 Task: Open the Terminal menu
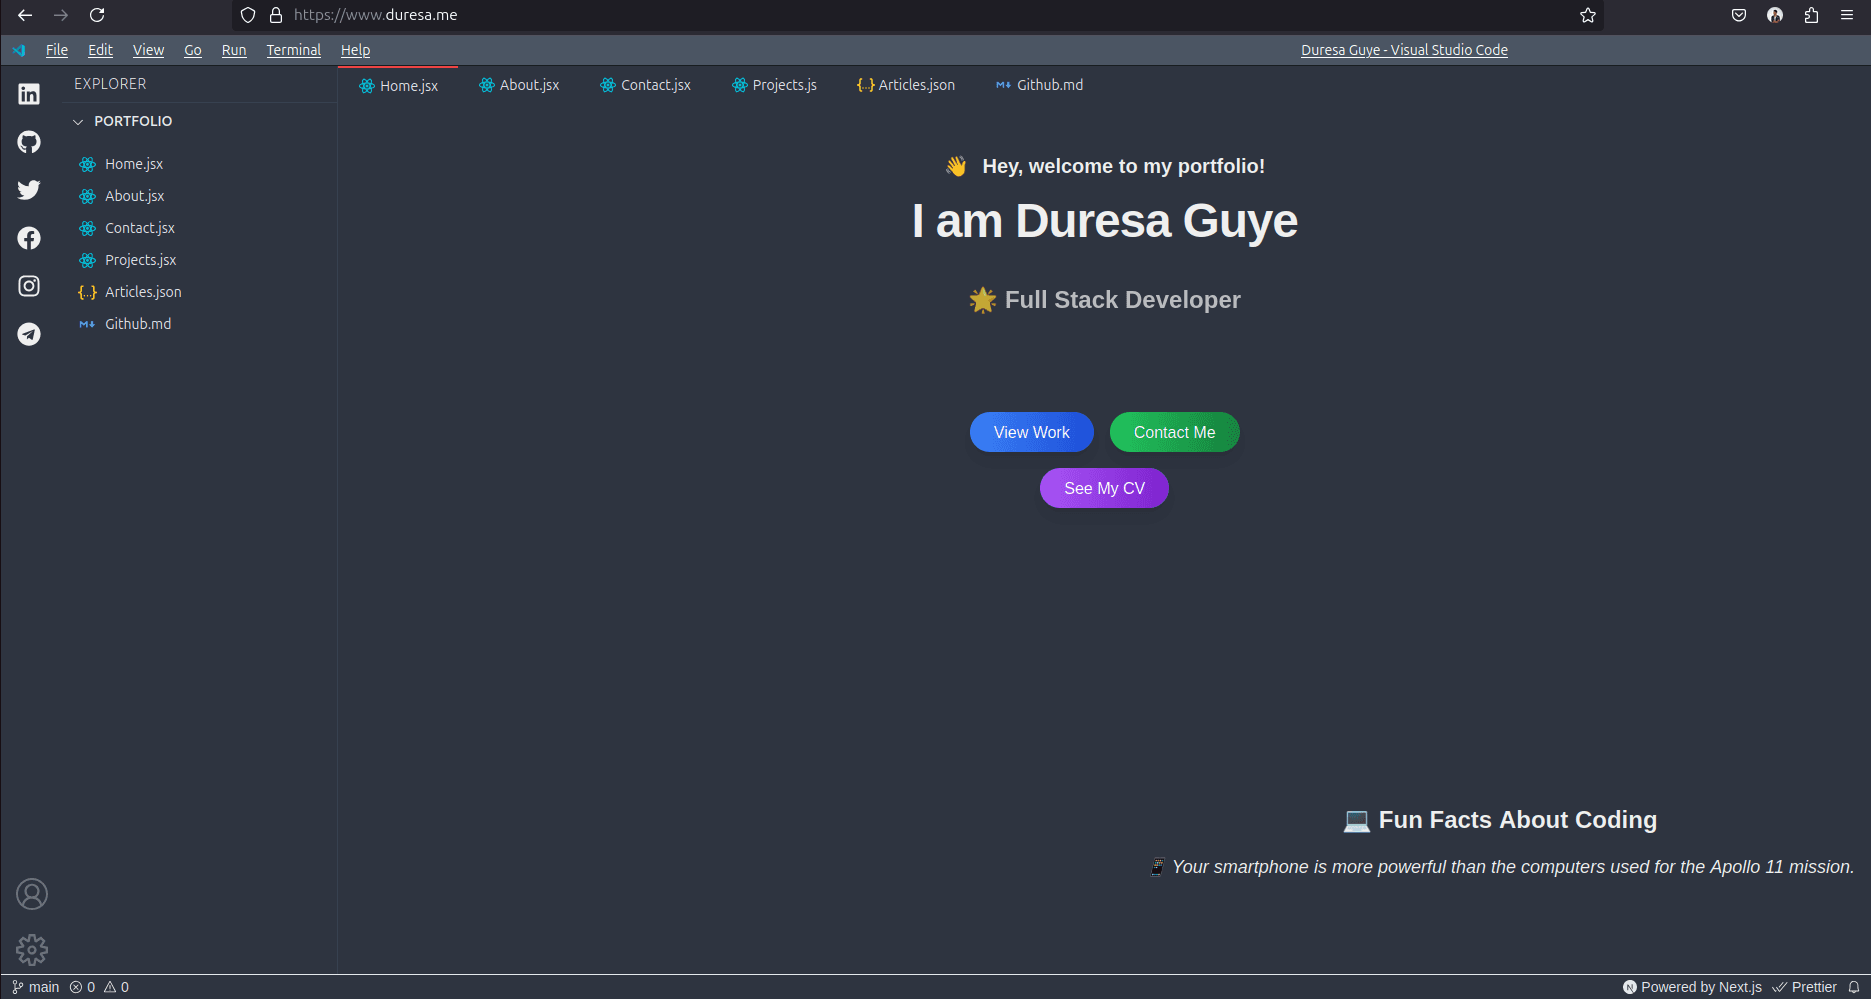(293, 50)
